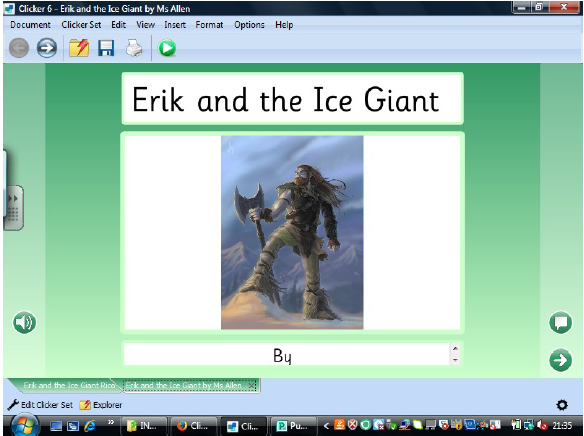This screenshot has width=584, height=436.
Task: Open the speech bubble button
Action: [x=560, y=322]
